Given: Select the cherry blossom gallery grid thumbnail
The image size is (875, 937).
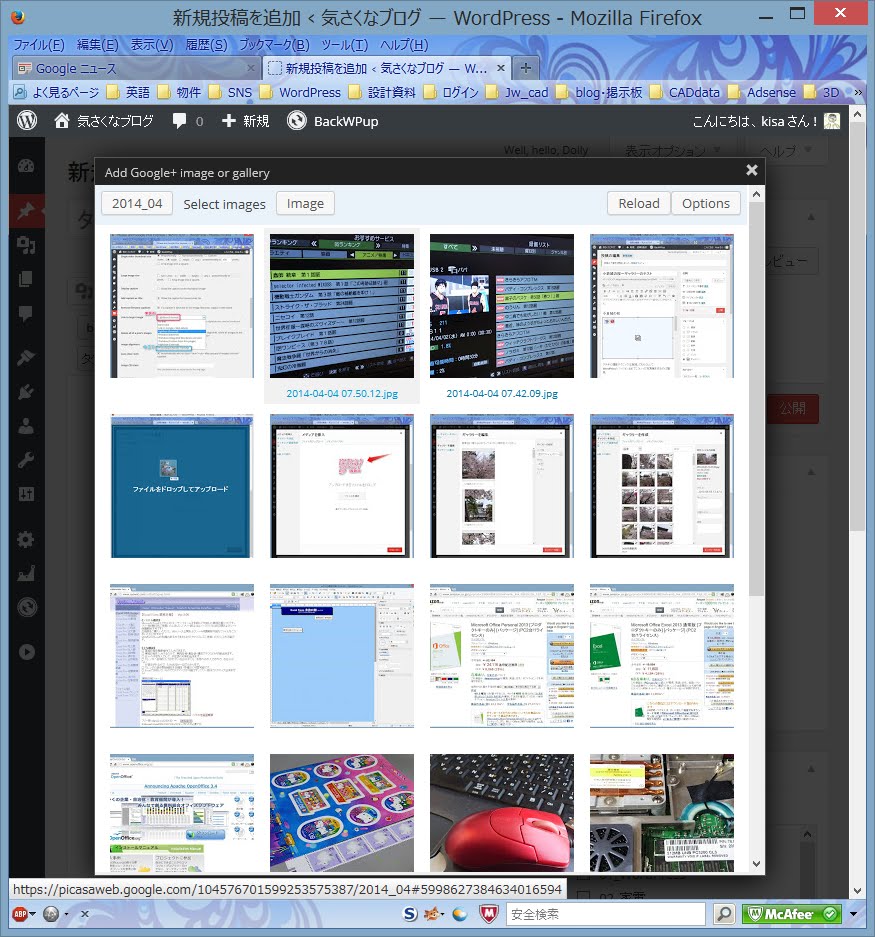Looking at the screenshot, I should click(662, 486).
